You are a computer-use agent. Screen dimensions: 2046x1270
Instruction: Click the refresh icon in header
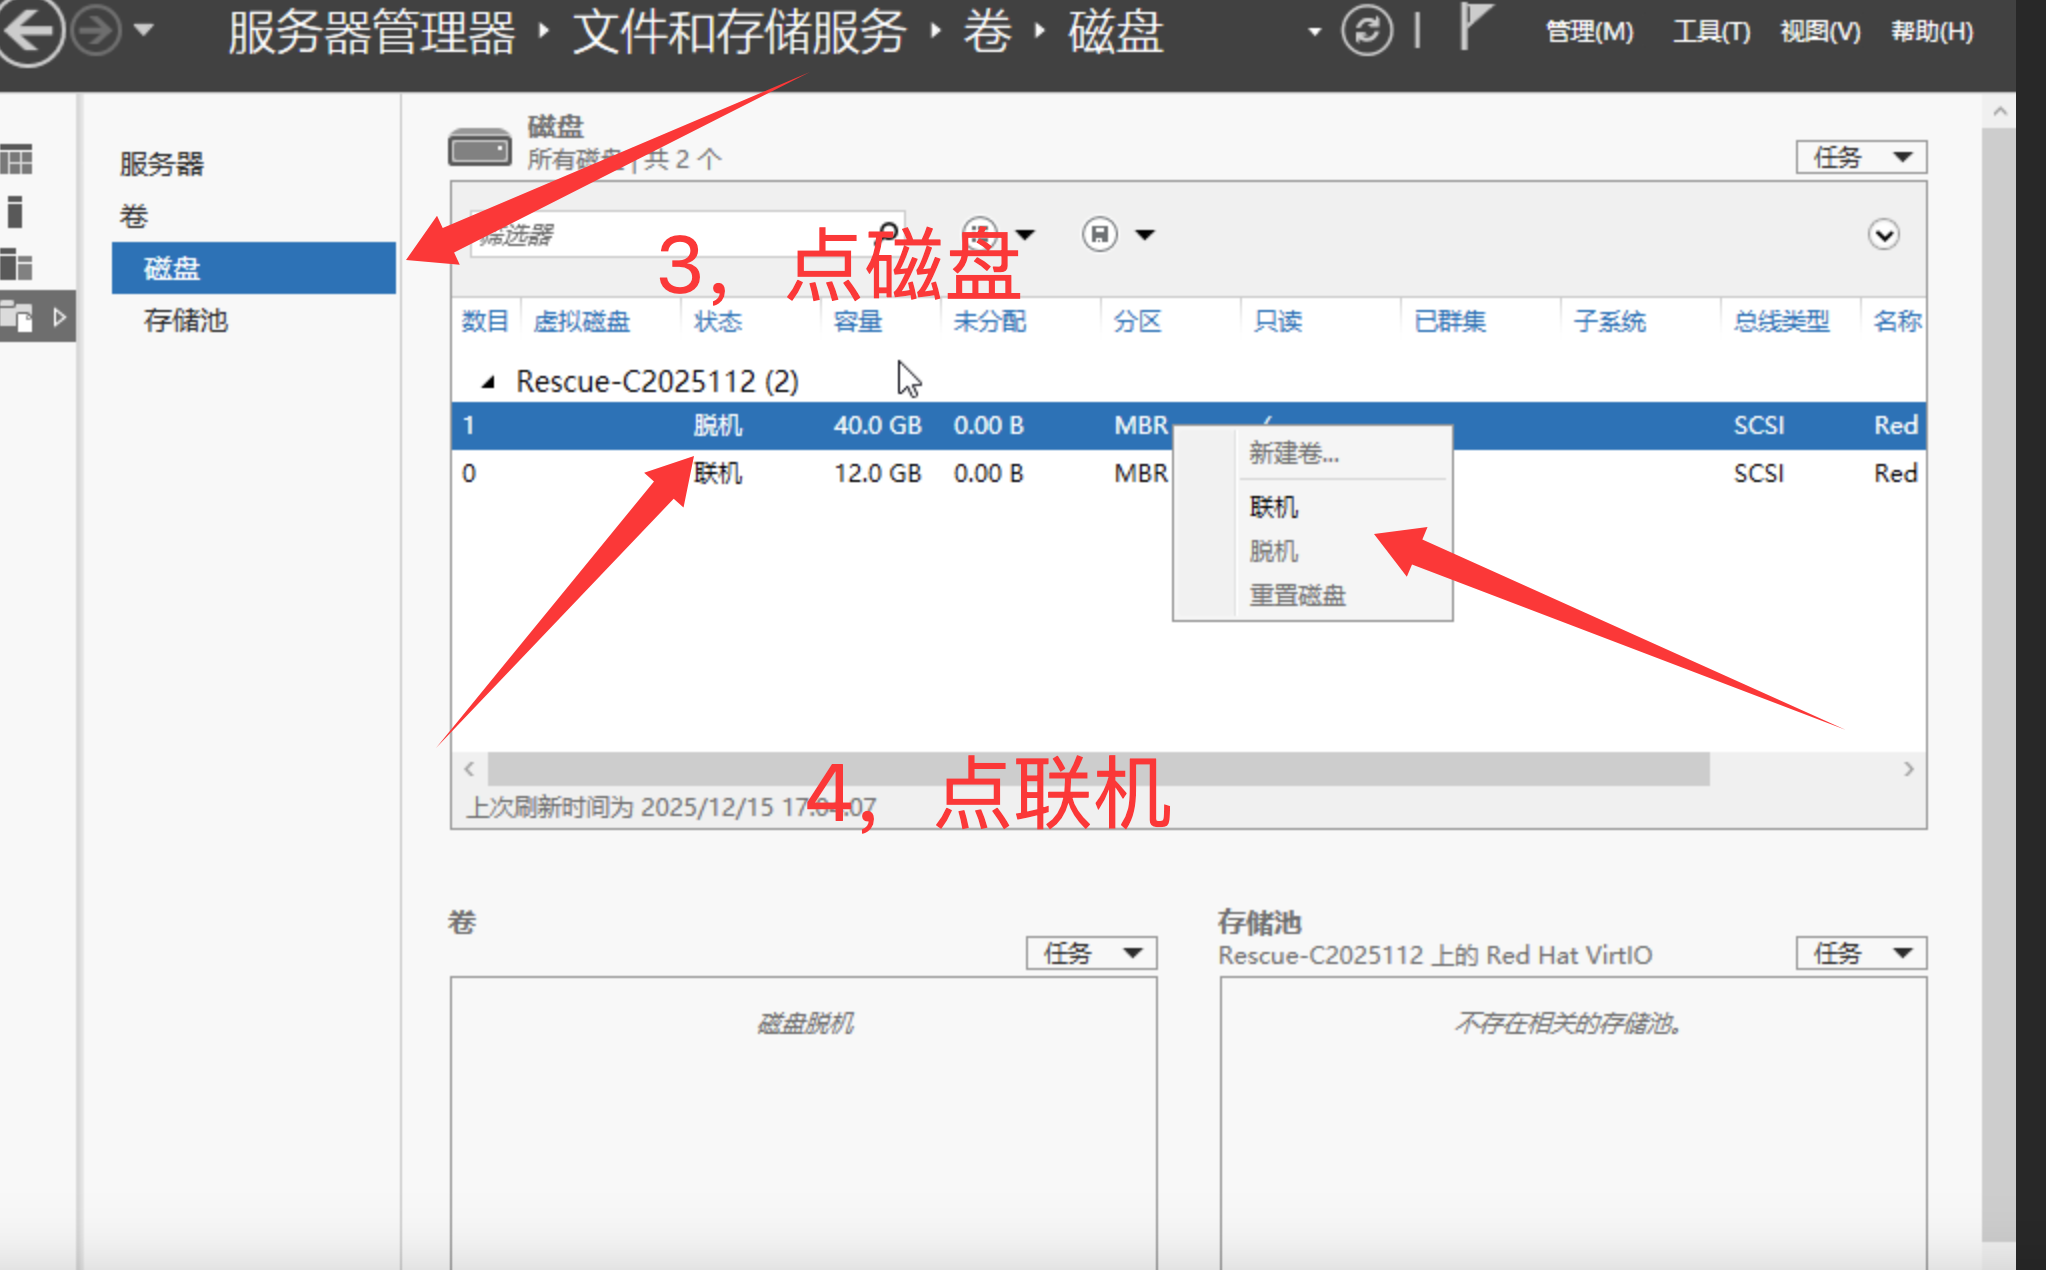1366,31
